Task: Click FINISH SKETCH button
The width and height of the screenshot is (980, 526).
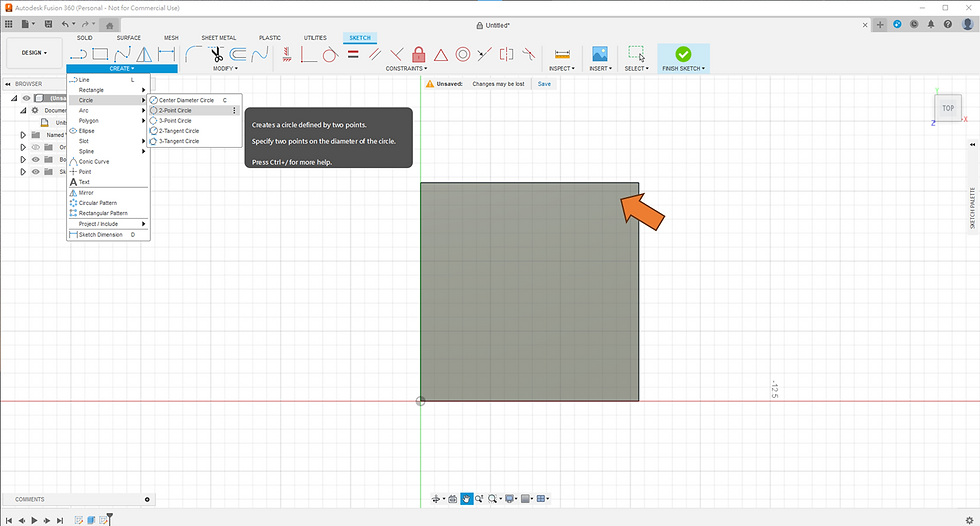Action: click(x=683, y=58)
